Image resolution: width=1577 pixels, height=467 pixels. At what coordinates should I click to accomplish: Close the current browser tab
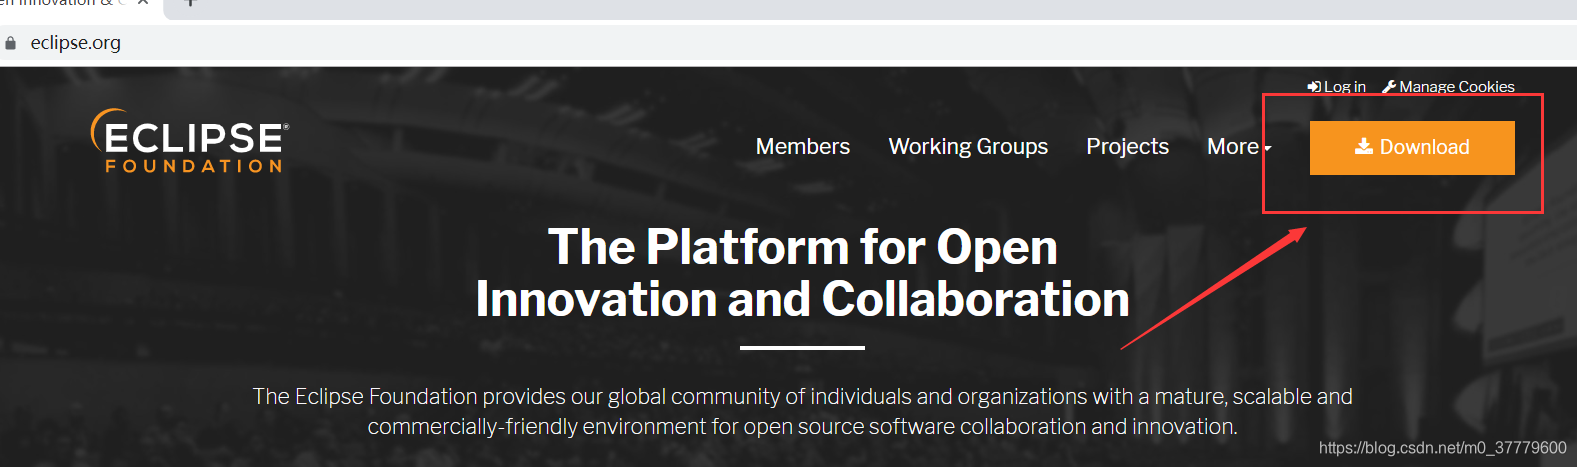143,3
